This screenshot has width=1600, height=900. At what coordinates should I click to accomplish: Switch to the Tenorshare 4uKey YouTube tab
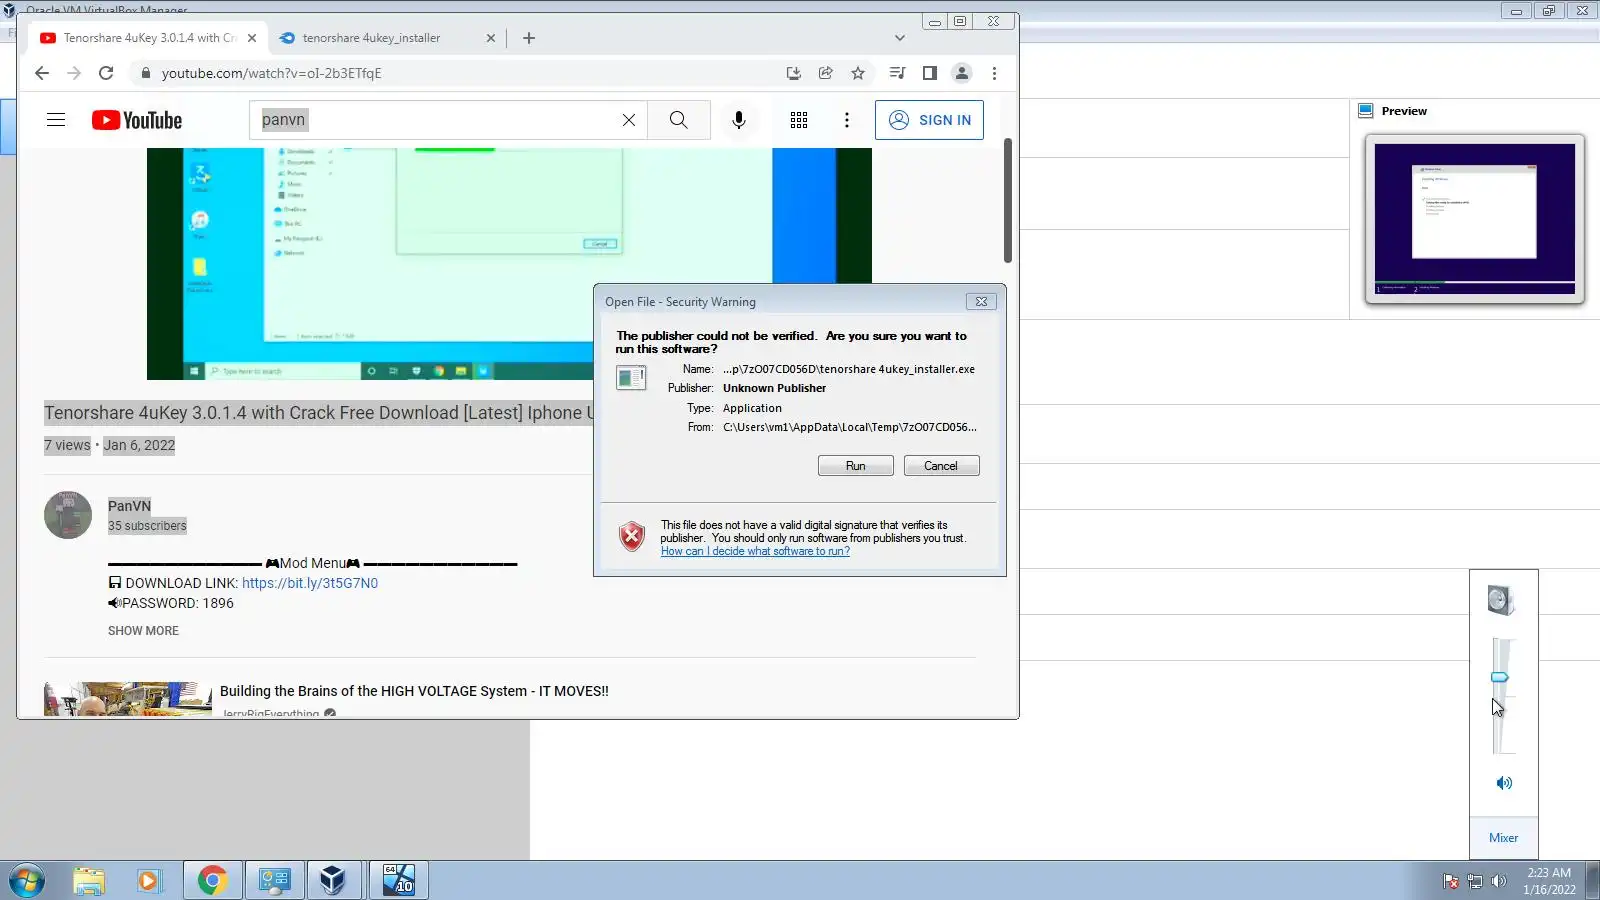click(149, 38)
